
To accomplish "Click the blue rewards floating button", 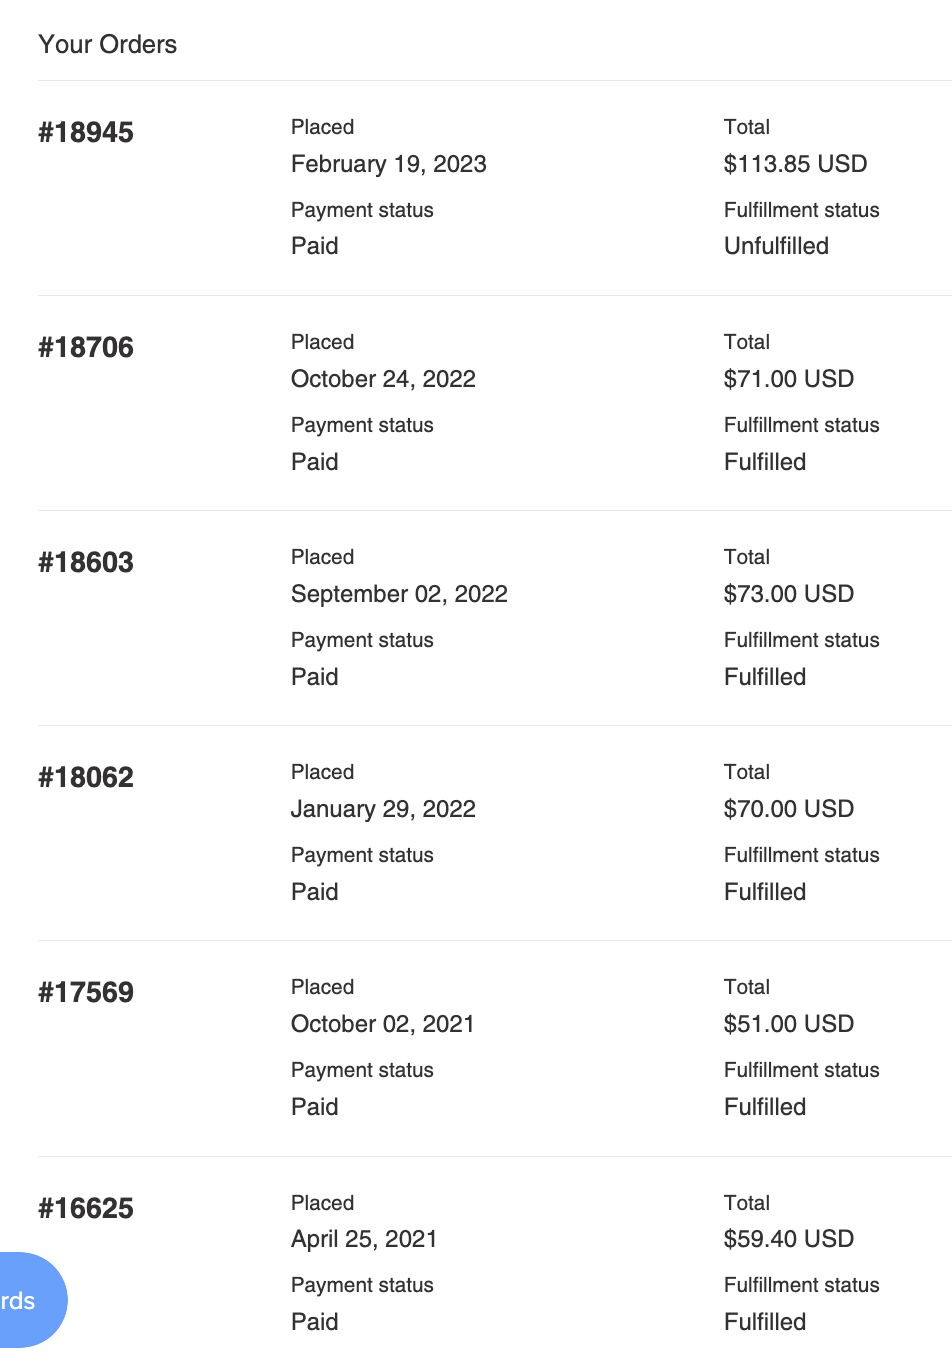I will (30, 1300).
